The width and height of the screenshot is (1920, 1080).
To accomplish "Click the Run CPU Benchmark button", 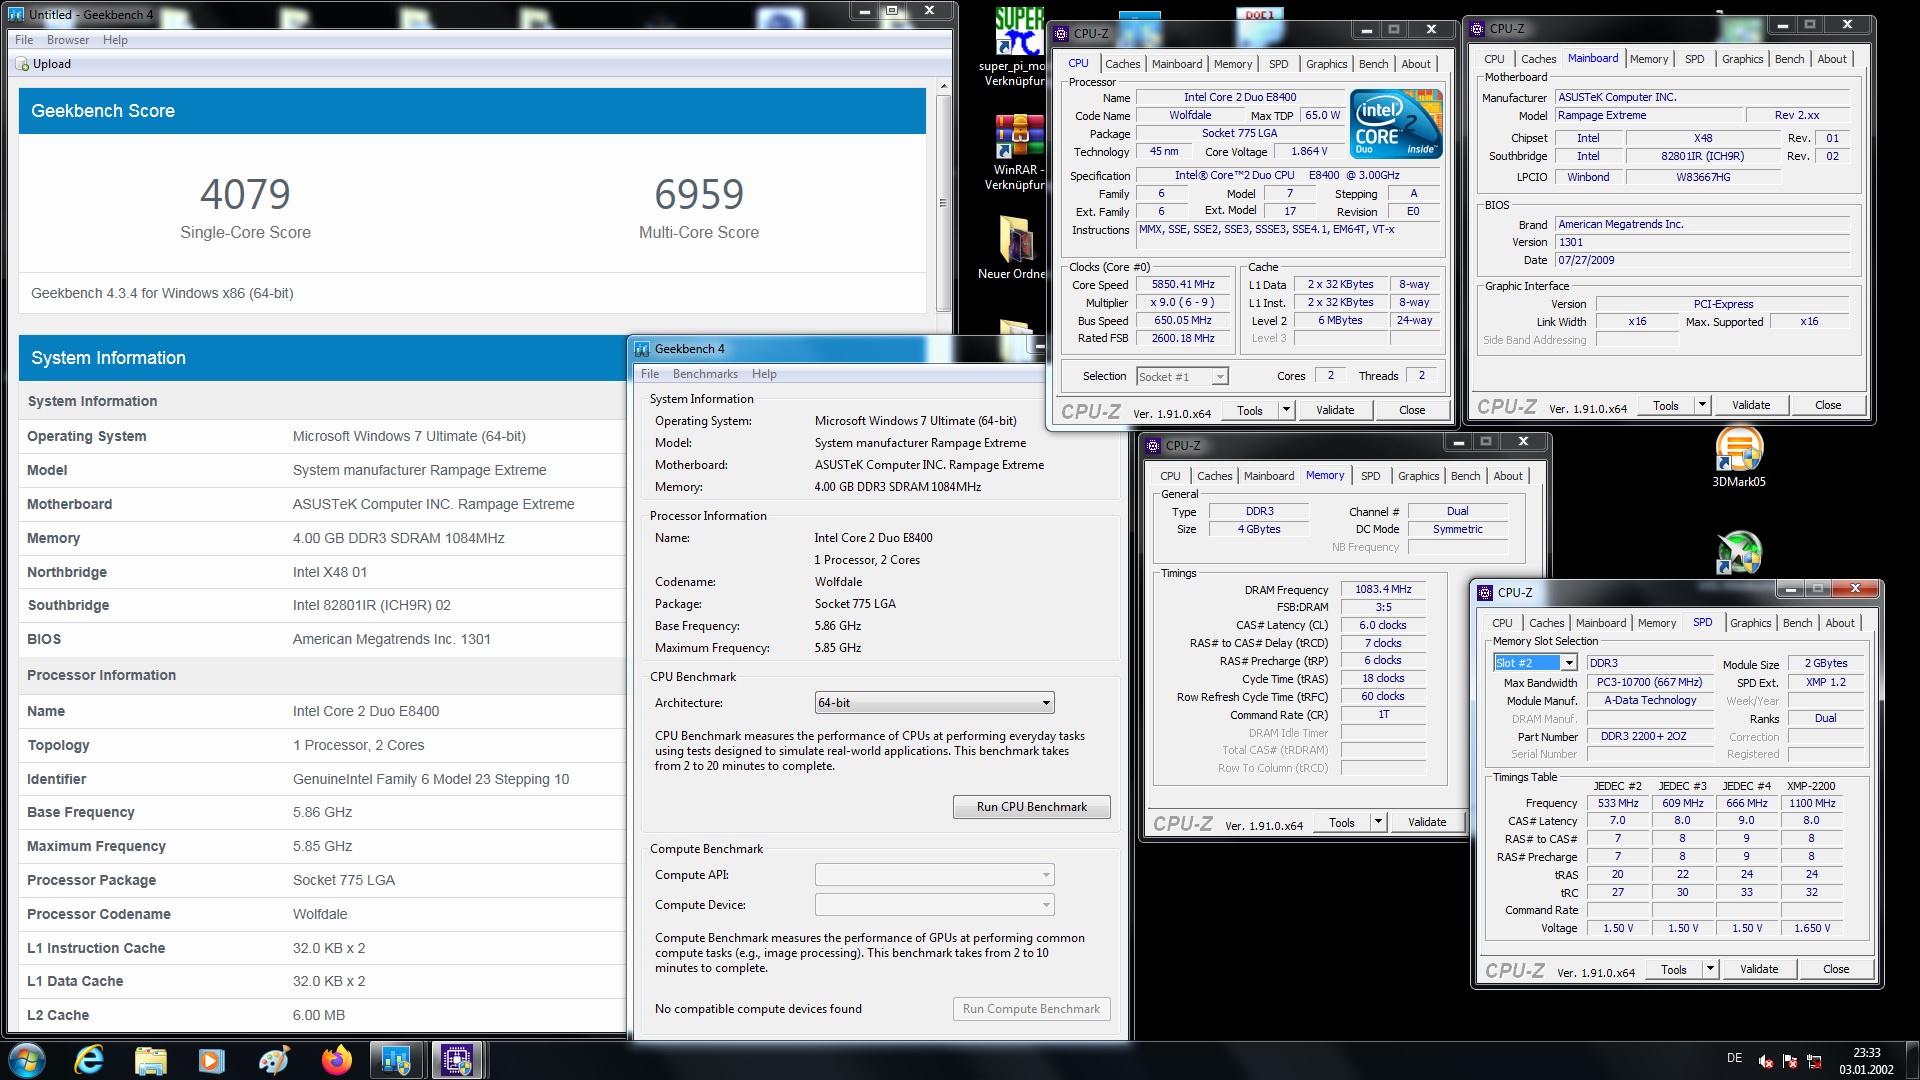I will tap(1031, 807).
